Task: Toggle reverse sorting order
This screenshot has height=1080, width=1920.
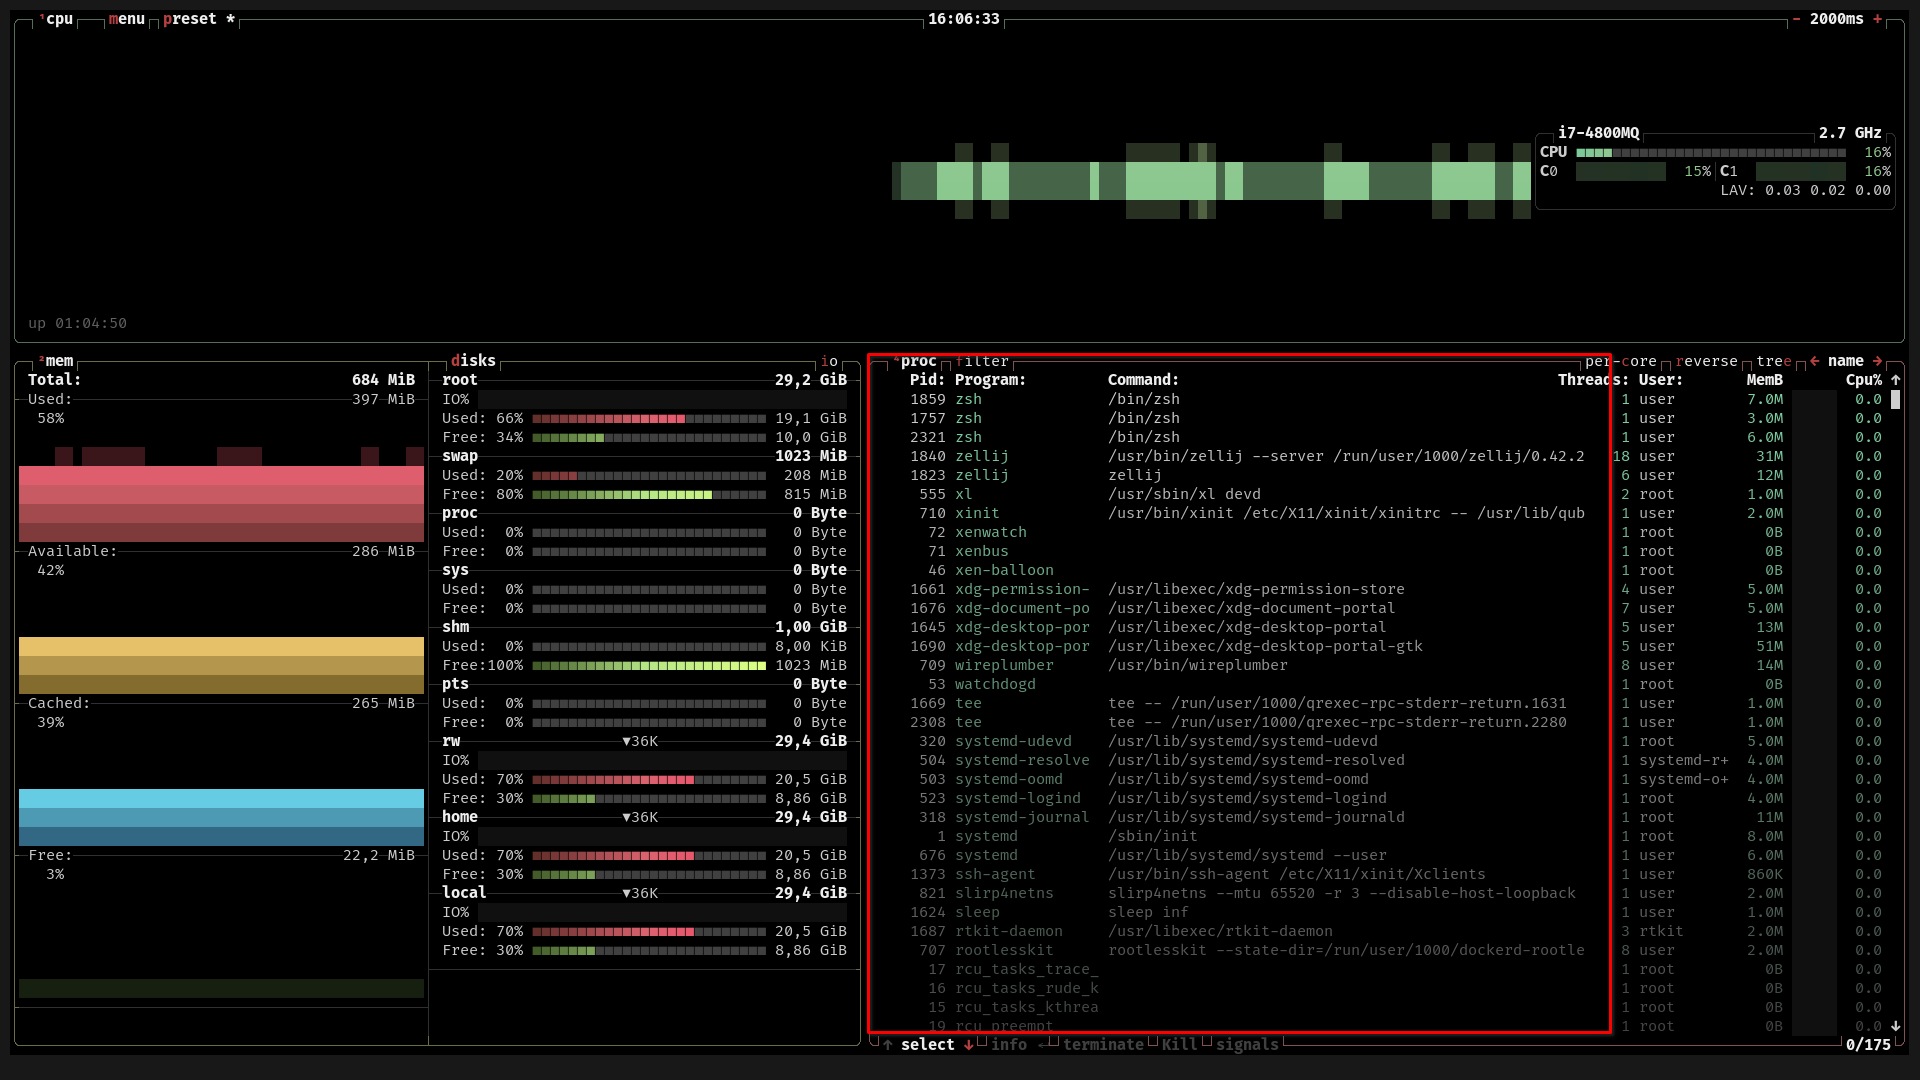Action: pos(1705,361)
